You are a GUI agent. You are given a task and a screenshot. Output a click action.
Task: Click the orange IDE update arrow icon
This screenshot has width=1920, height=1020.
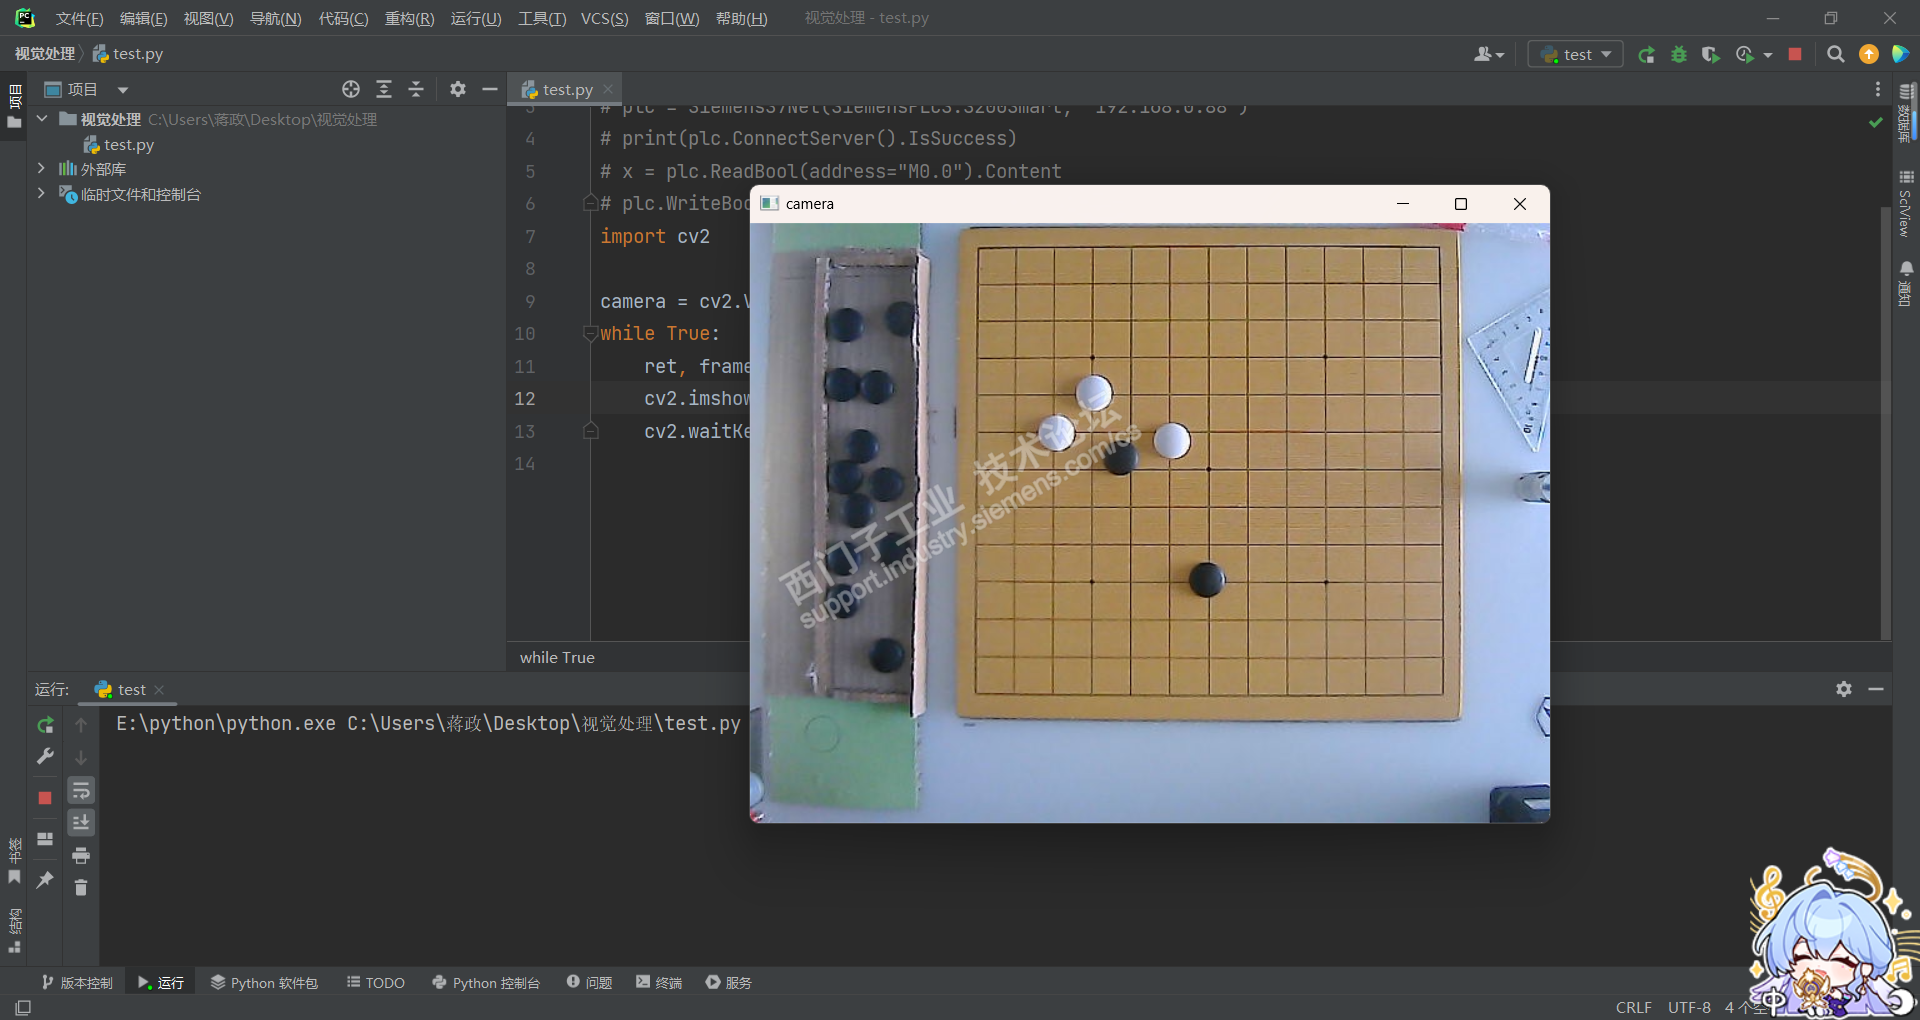[1869, 55]
